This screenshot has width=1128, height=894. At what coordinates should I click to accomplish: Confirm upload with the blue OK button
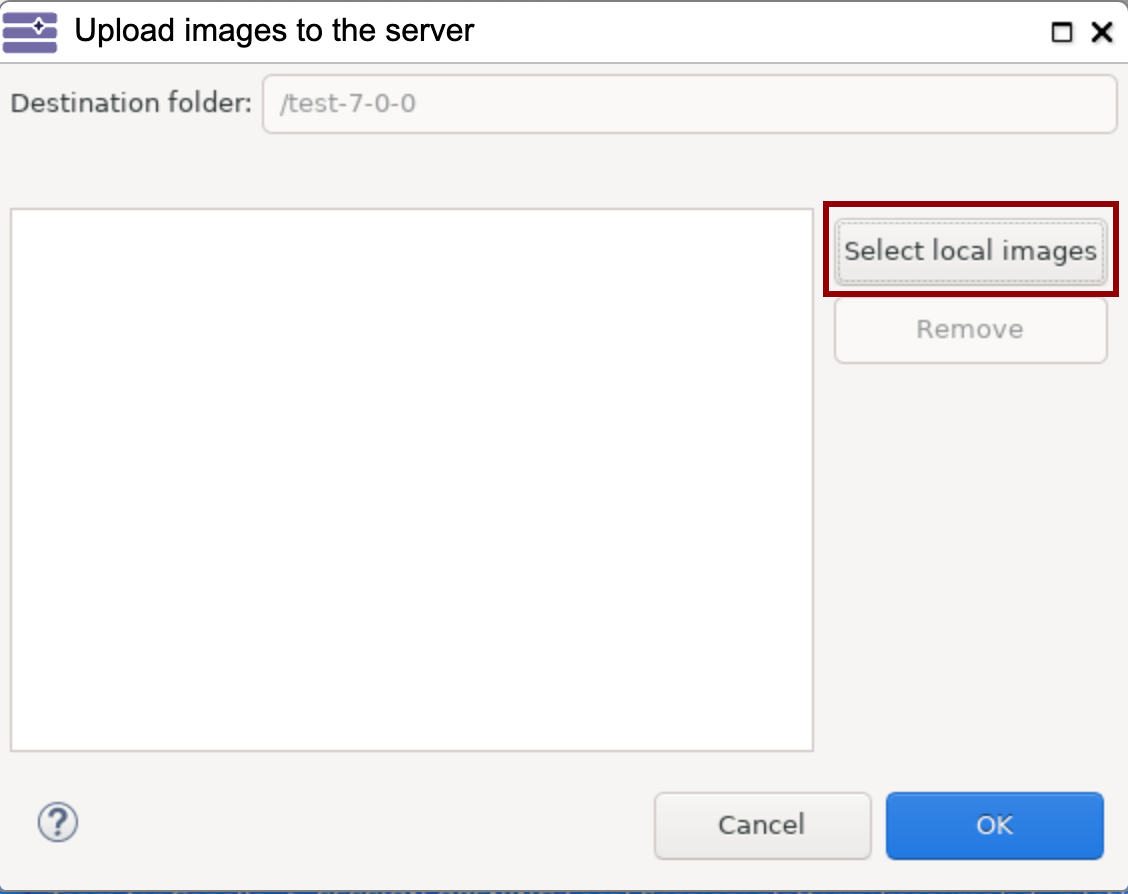(x=995, y=826)
